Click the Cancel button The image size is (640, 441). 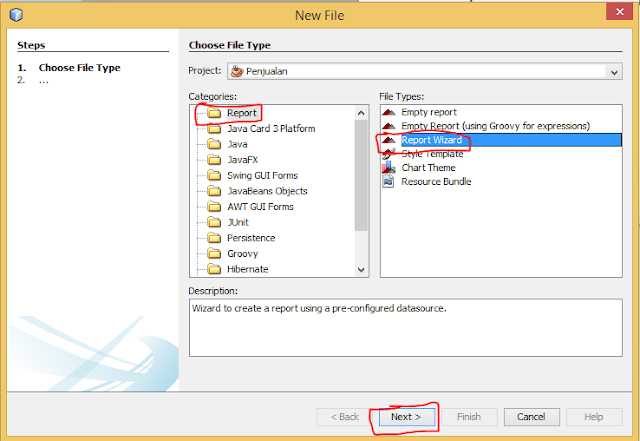531,417
